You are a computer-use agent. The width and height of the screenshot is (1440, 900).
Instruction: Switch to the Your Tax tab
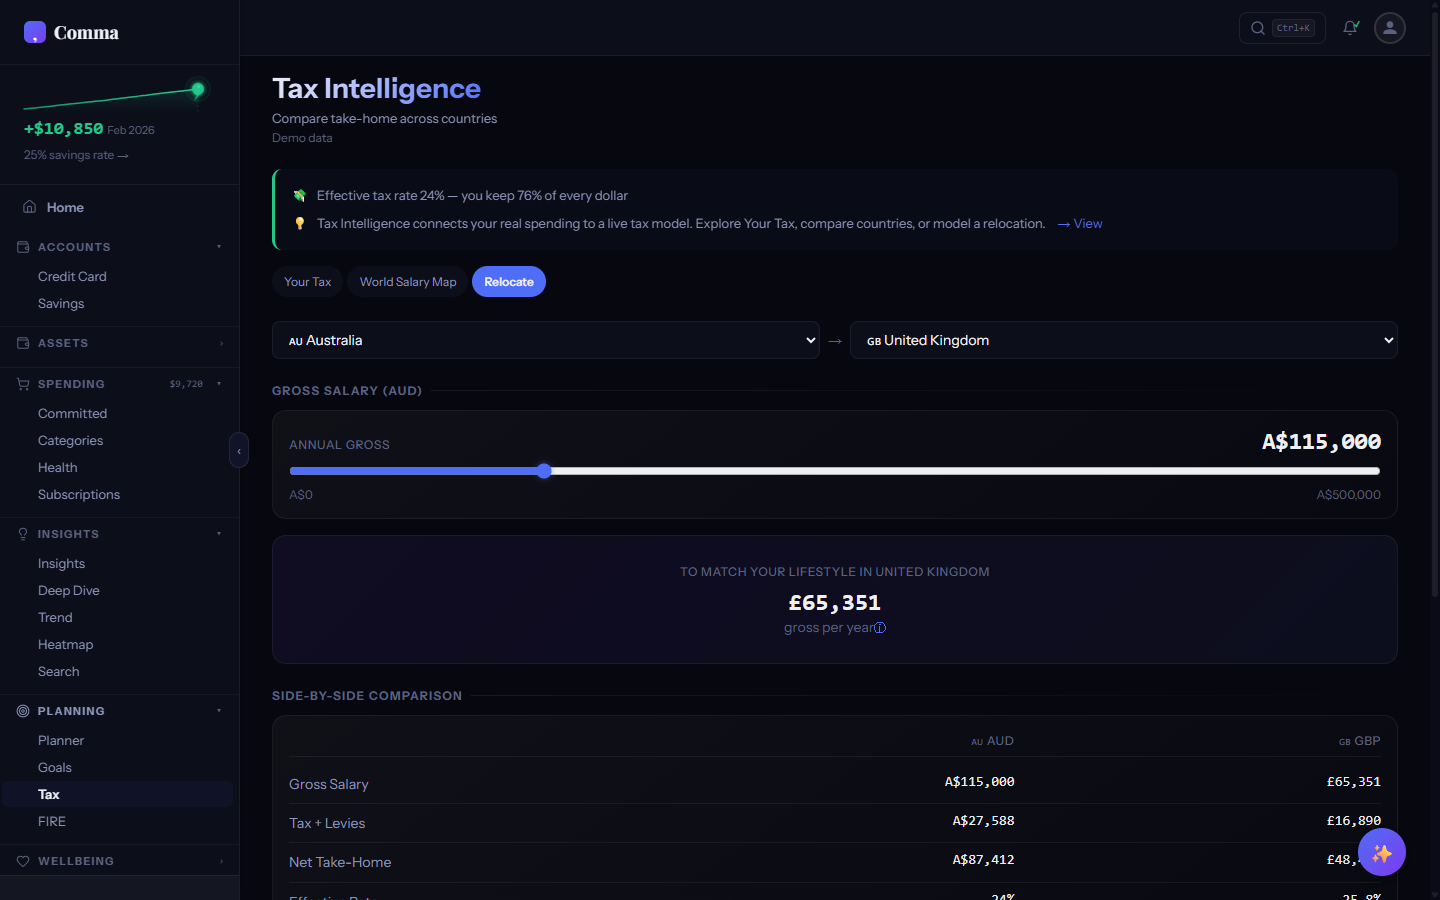point(307,282)
